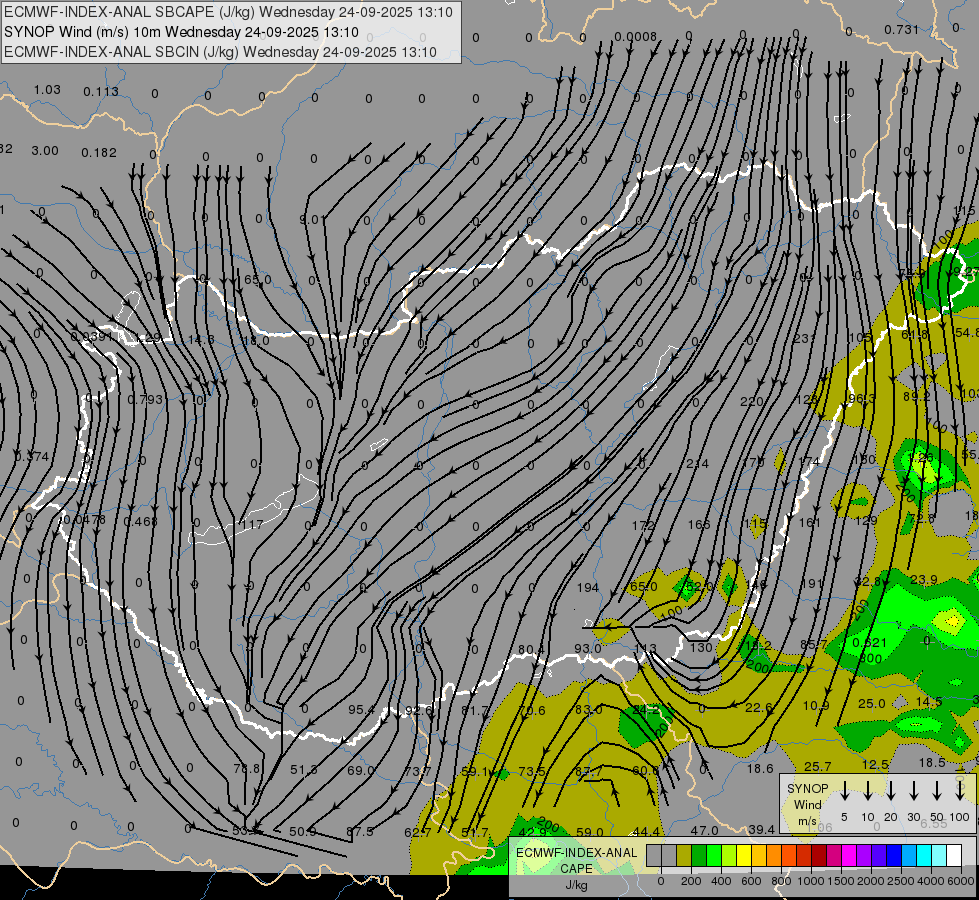
Task: Click the 9.01 value on the map
Action: 312,219
